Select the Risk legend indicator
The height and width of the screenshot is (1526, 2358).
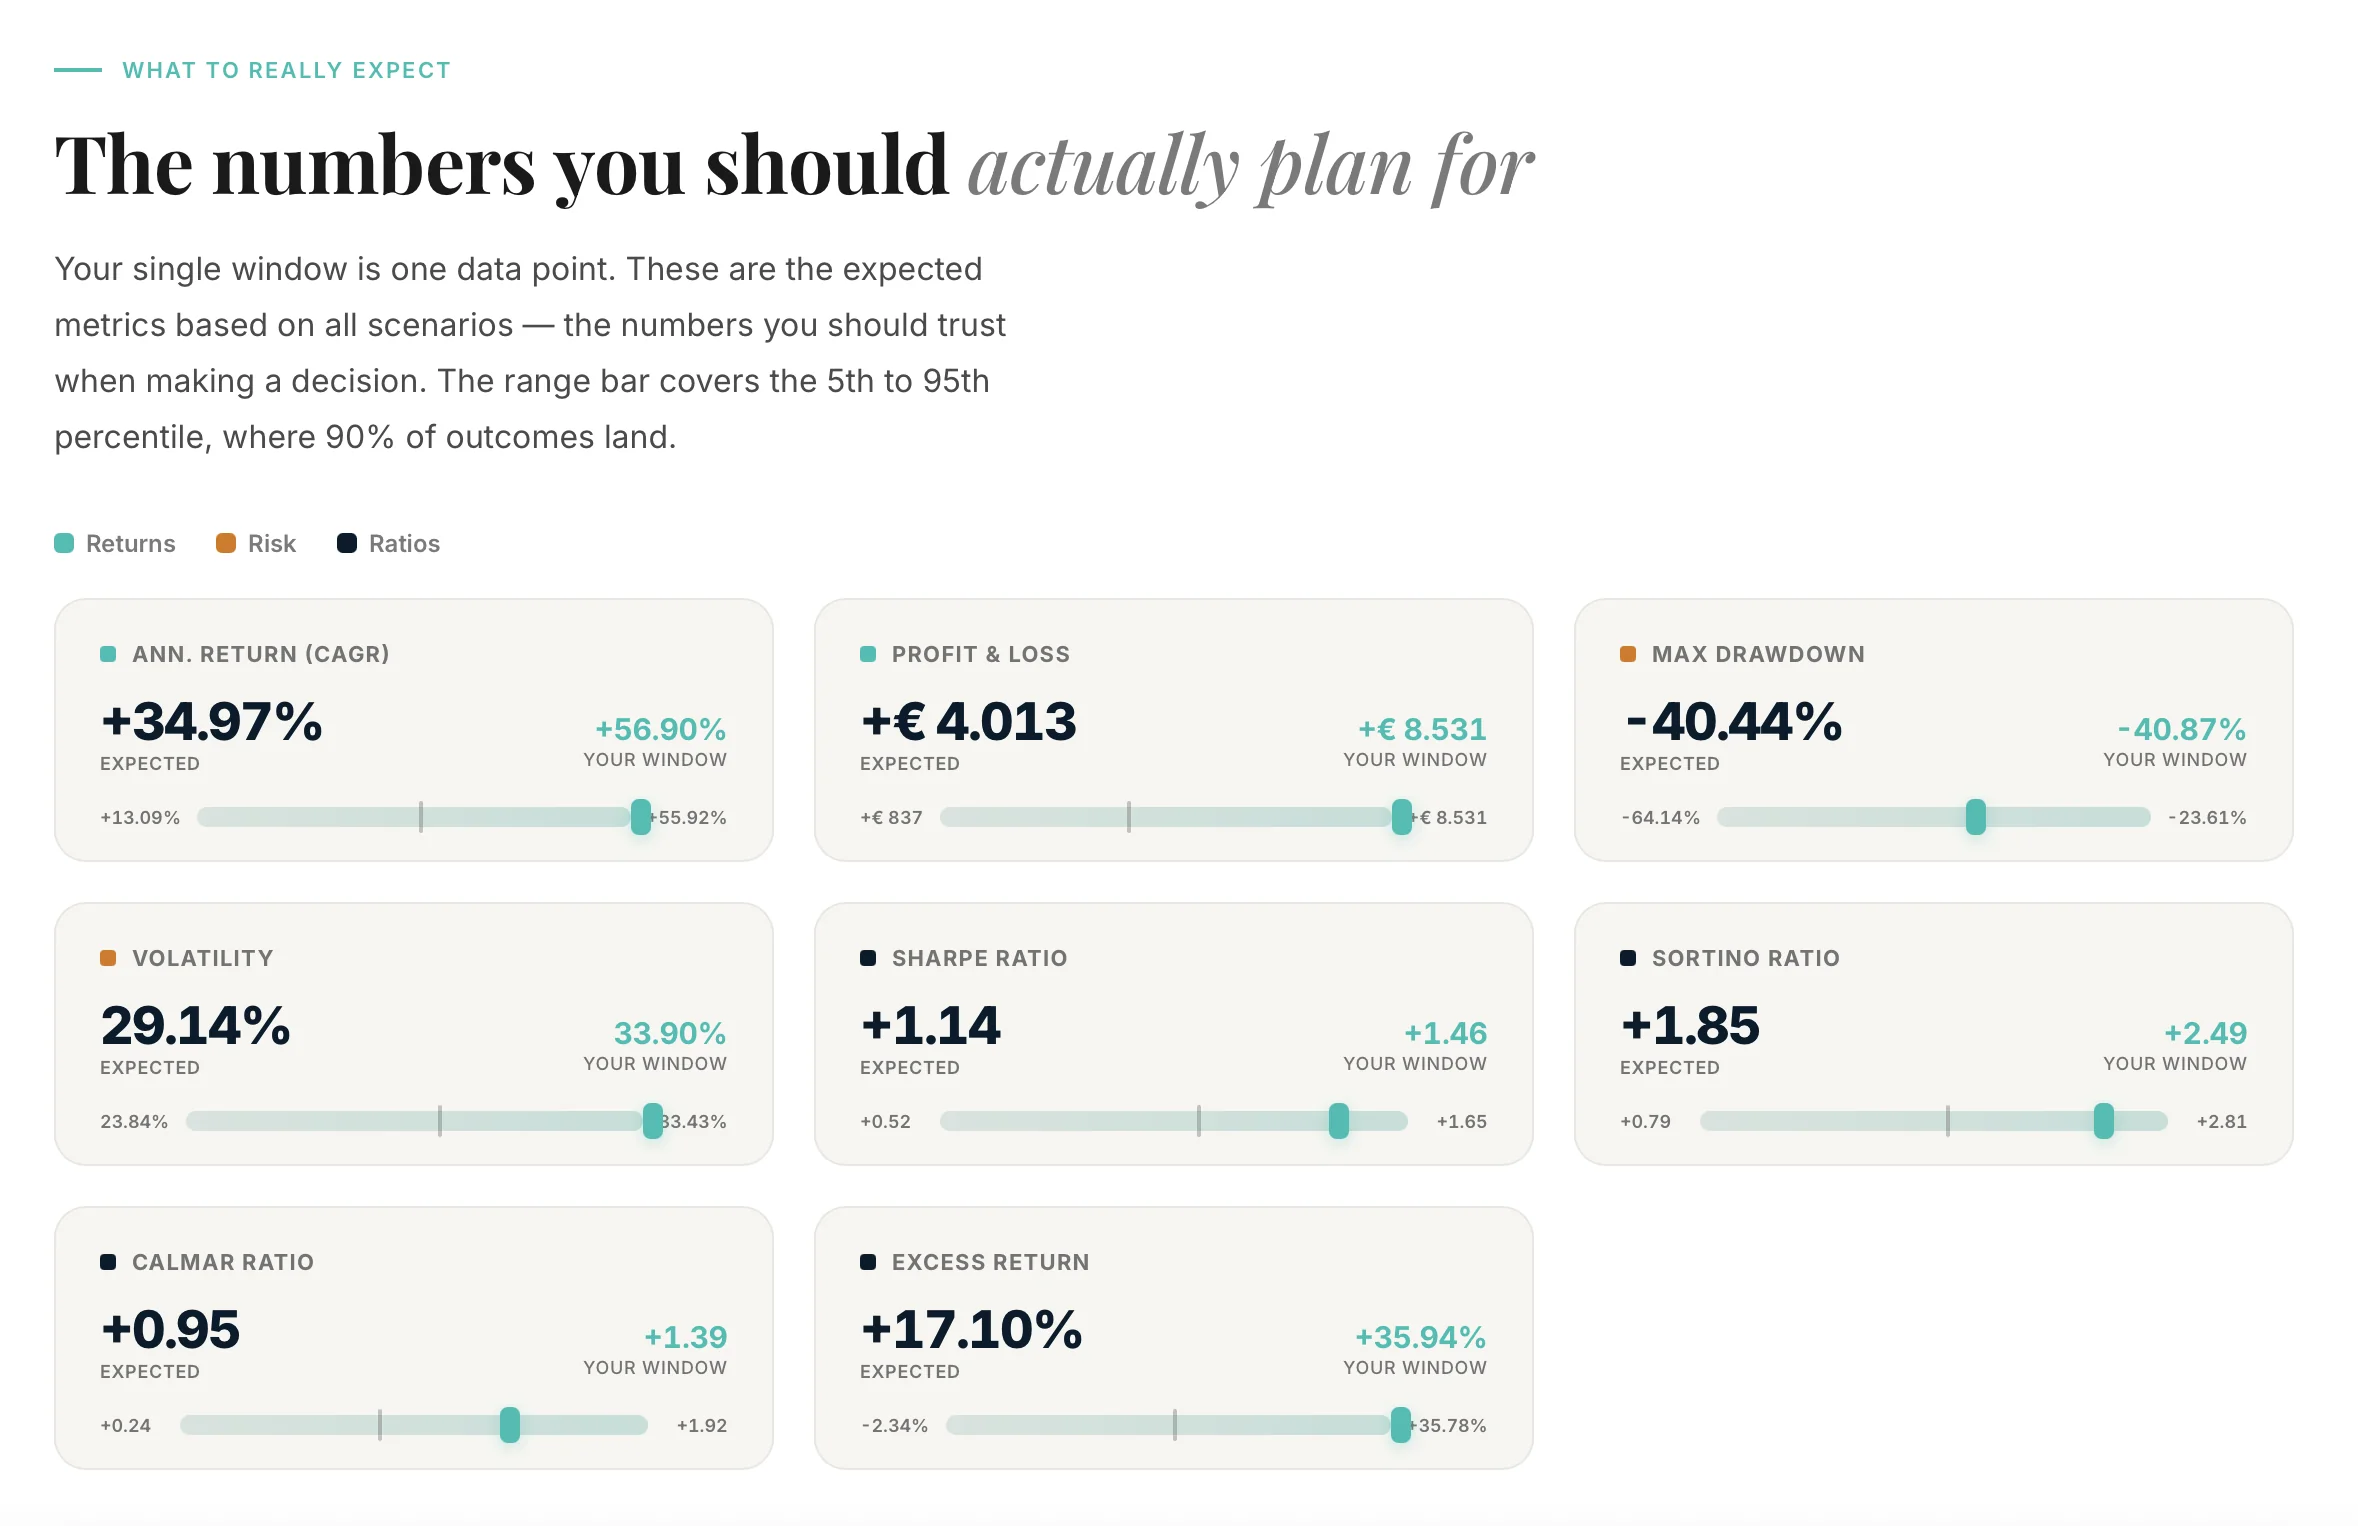(226, 543)
